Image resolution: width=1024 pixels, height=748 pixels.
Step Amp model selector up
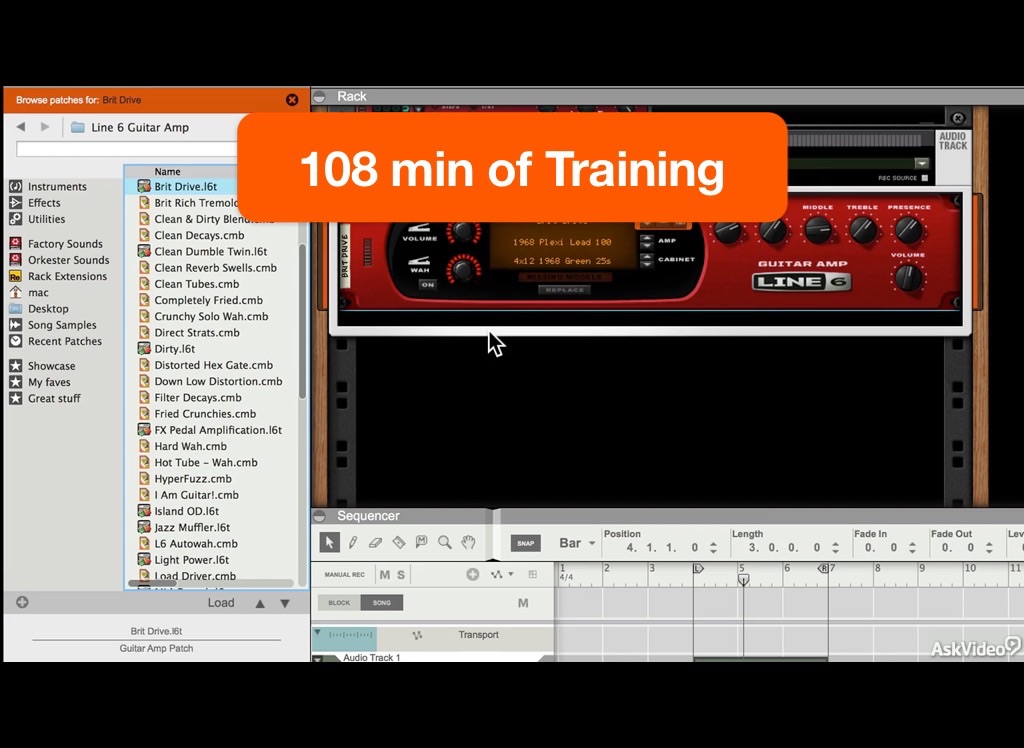pyautogui.click(x=647, y=238)
